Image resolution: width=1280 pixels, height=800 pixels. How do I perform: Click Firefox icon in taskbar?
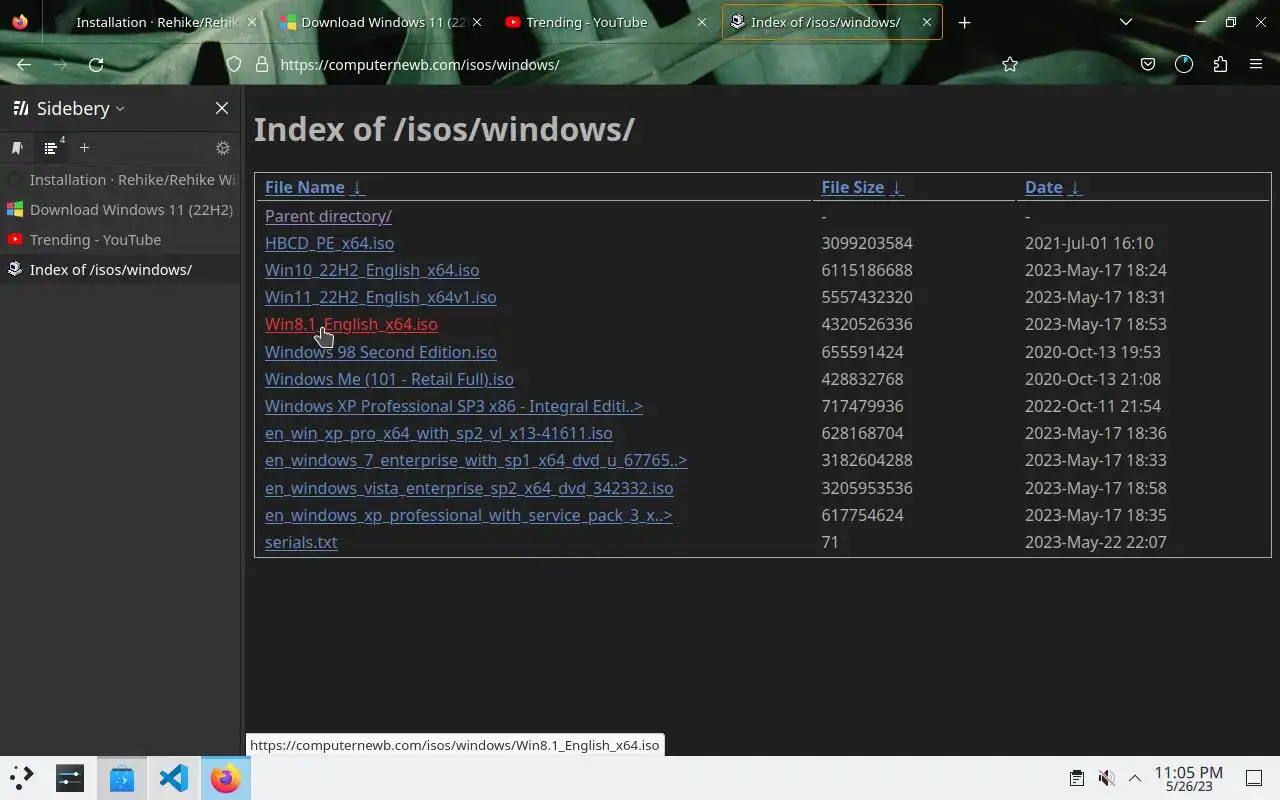tap(226, 778)
